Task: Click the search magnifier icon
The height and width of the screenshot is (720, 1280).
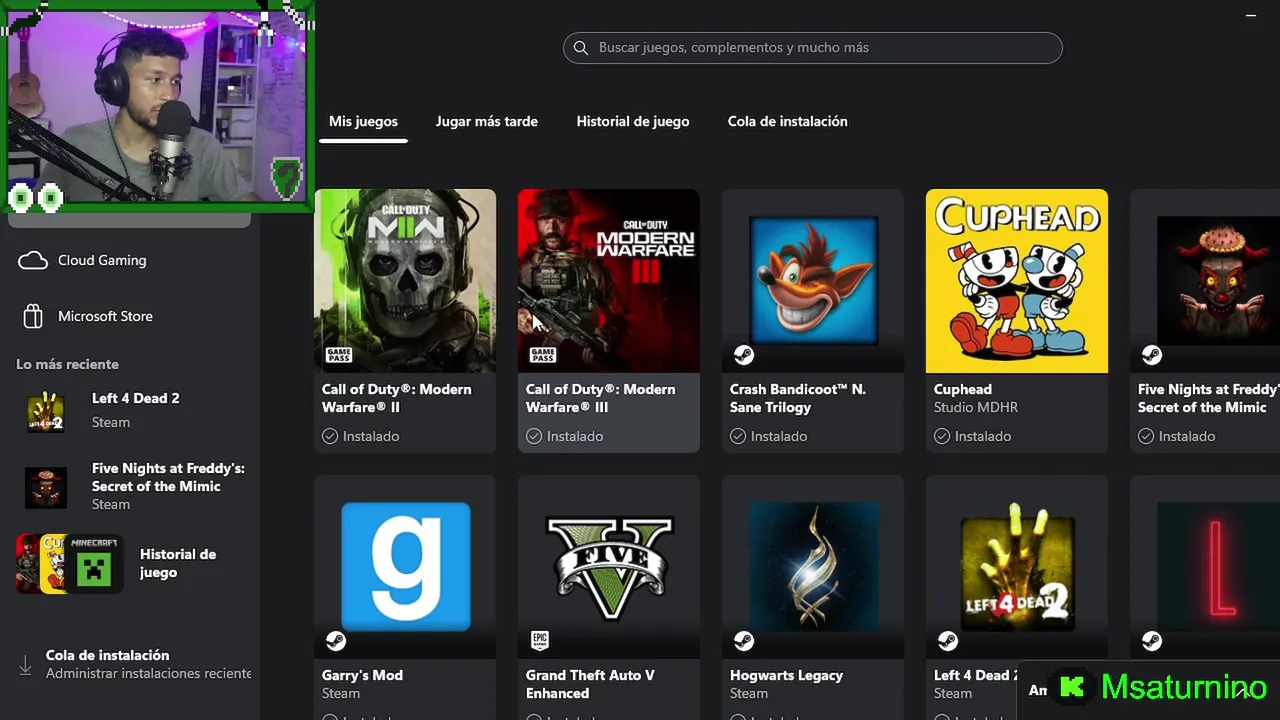Action: 581,48
